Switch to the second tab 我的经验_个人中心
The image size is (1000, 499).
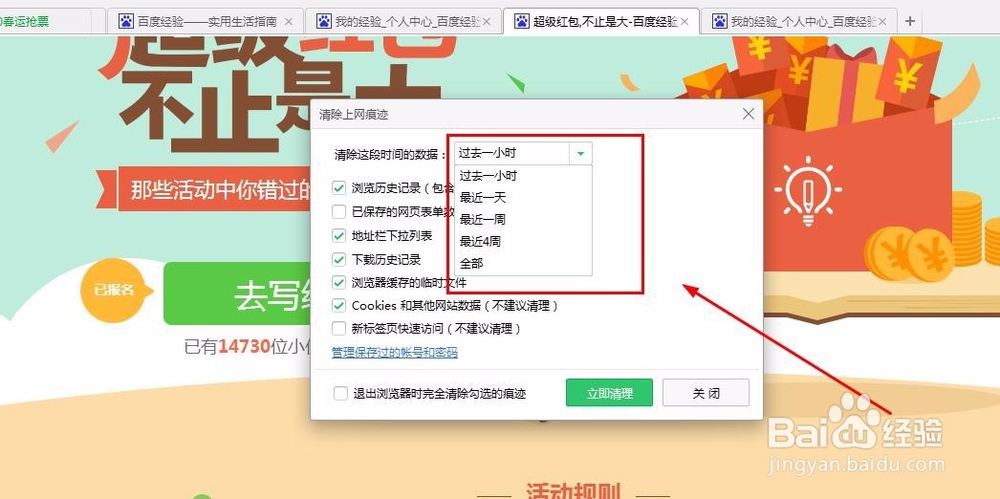coord(404,21)
